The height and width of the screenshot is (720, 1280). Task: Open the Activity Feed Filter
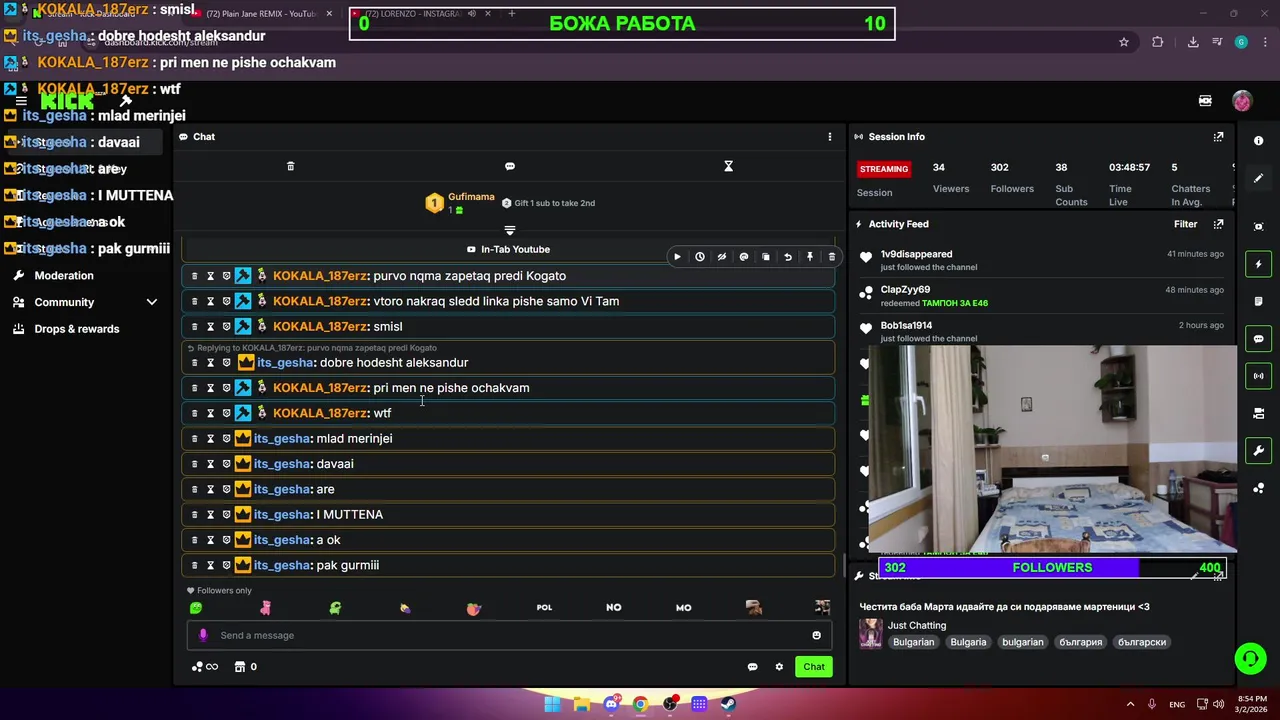(x=1185, y=224)
